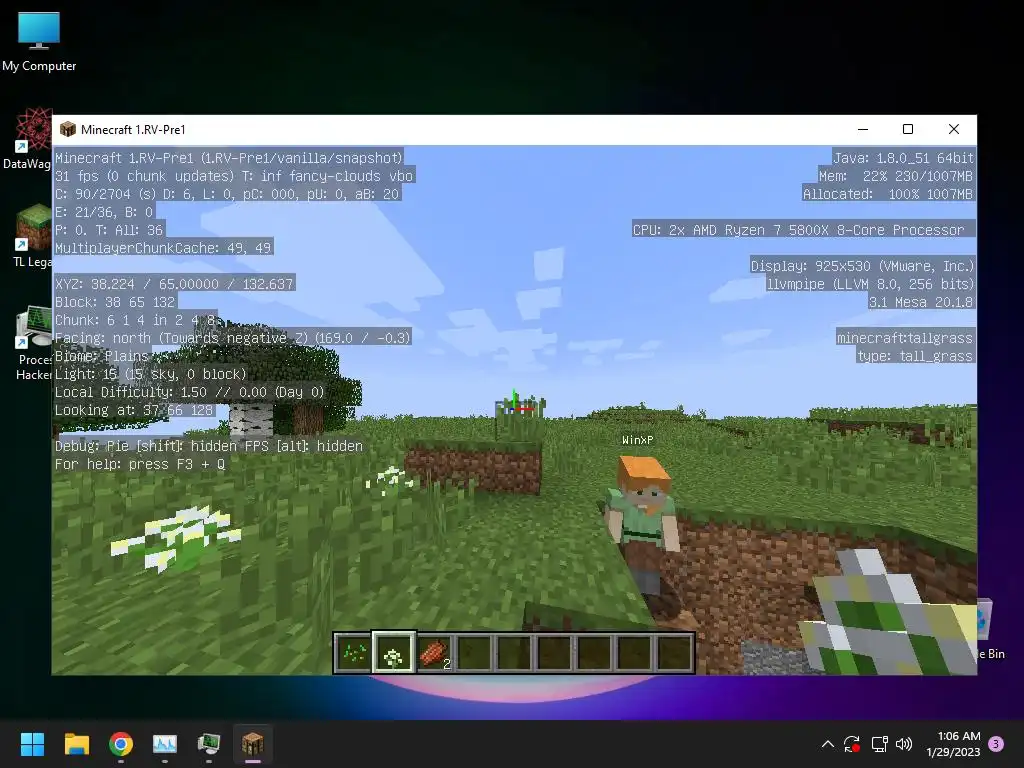
Task: Open the volume speaker tray icon
Action: click(x=904, y=744)
